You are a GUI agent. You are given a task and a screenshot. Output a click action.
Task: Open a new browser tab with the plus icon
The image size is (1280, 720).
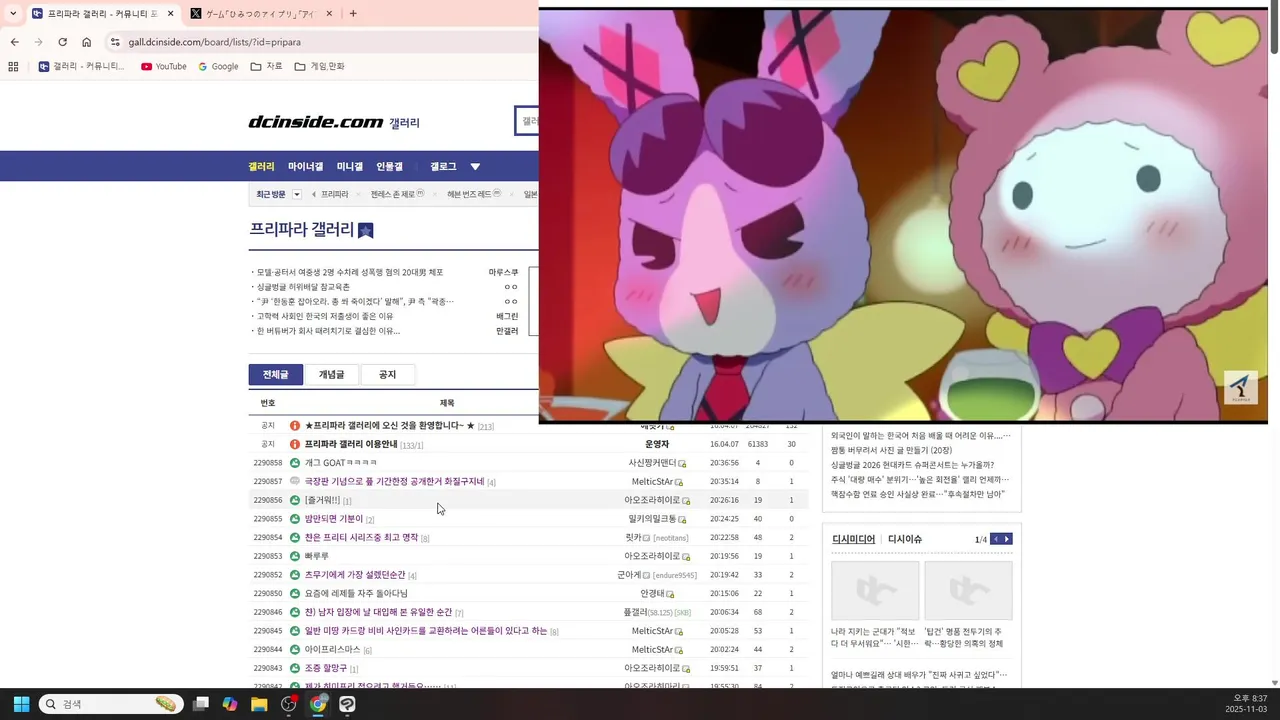tap(353, 14)
